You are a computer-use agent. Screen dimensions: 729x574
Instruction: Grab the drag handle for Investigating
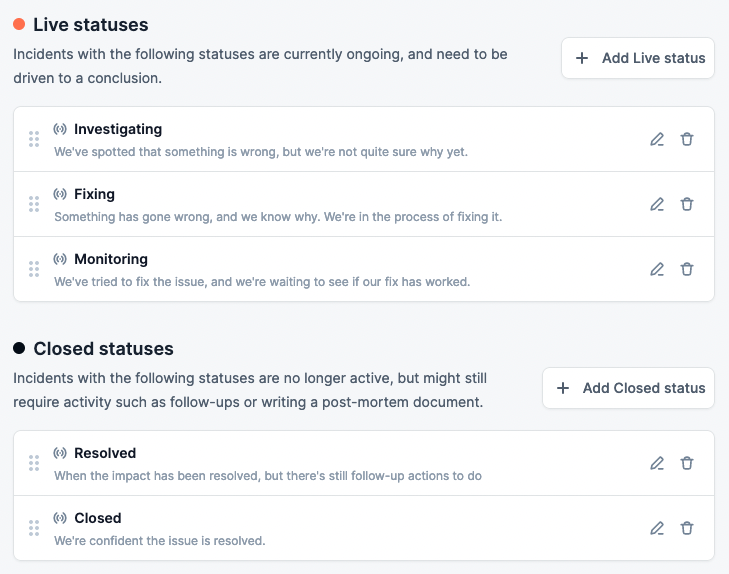pos(34,139)
